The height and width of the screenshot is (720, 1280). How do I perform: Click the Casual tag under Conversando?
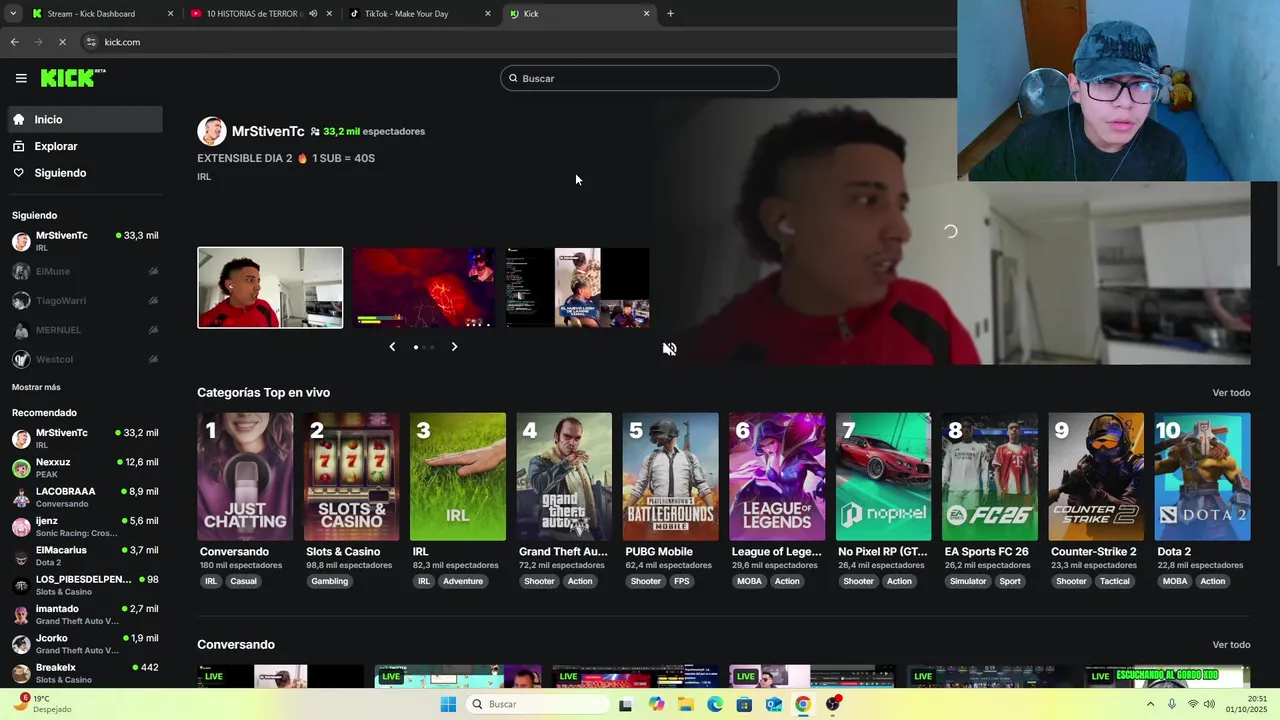tap(243, 581)
